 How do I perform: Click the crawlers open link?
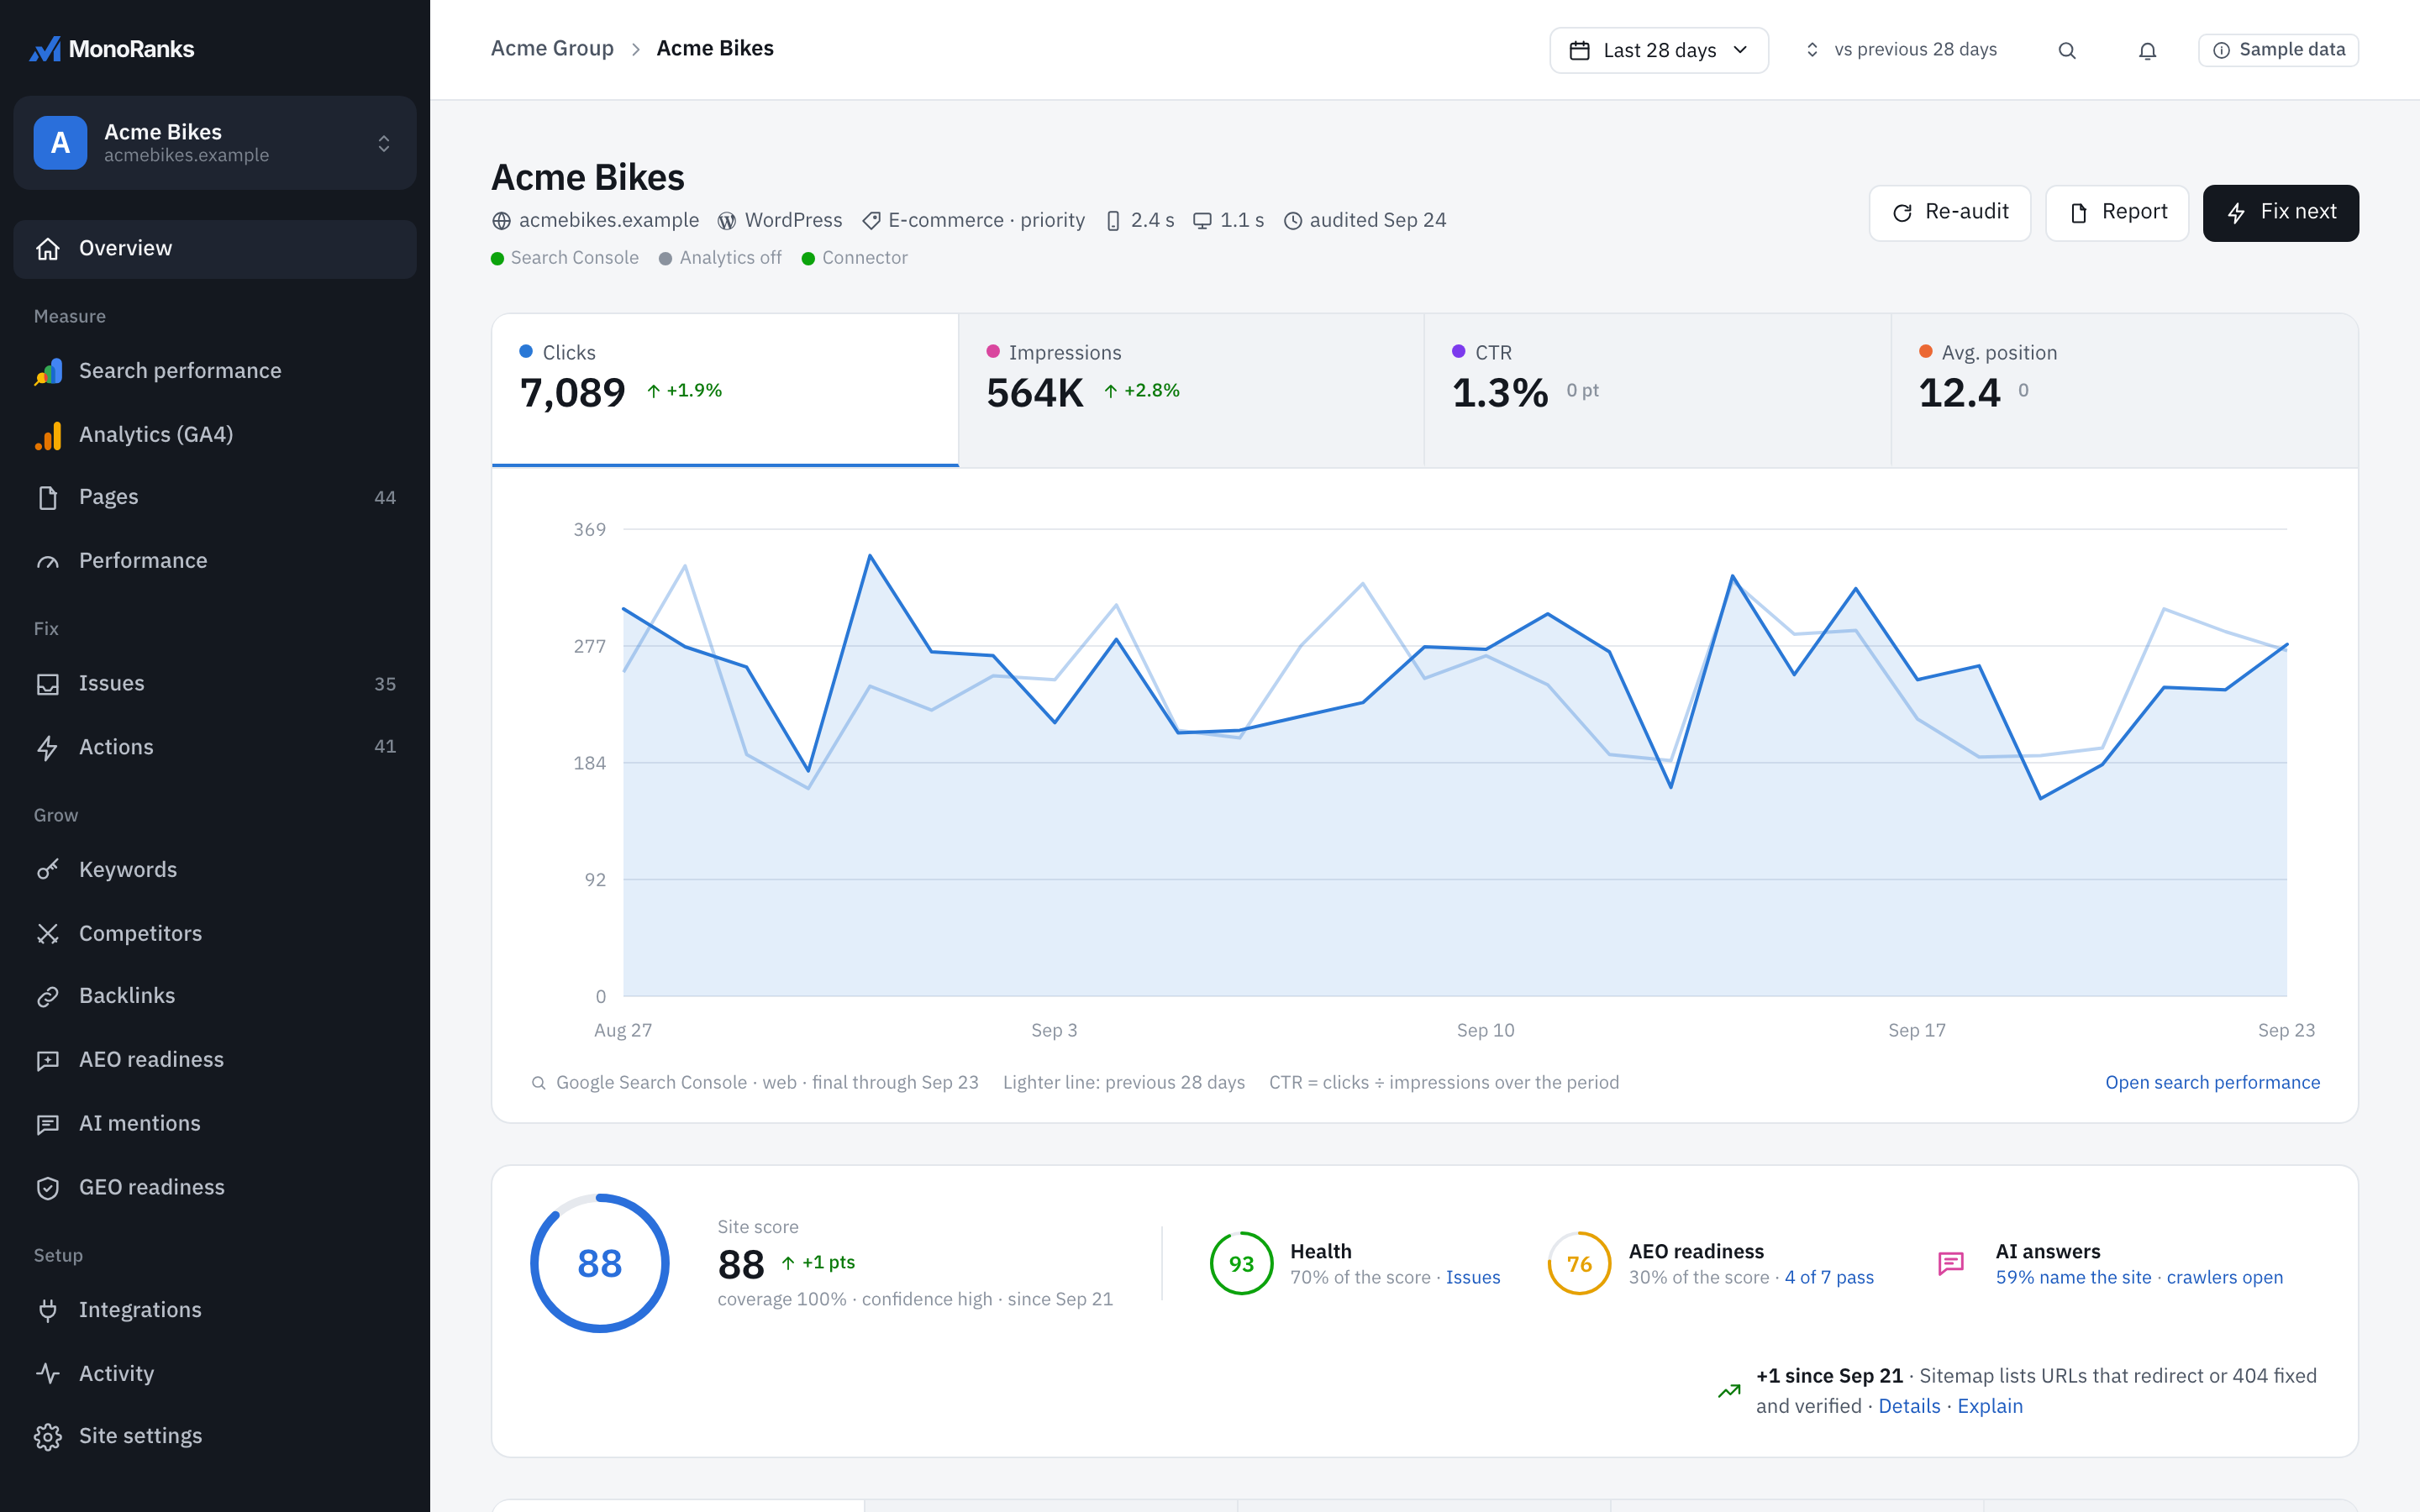2225,1278
